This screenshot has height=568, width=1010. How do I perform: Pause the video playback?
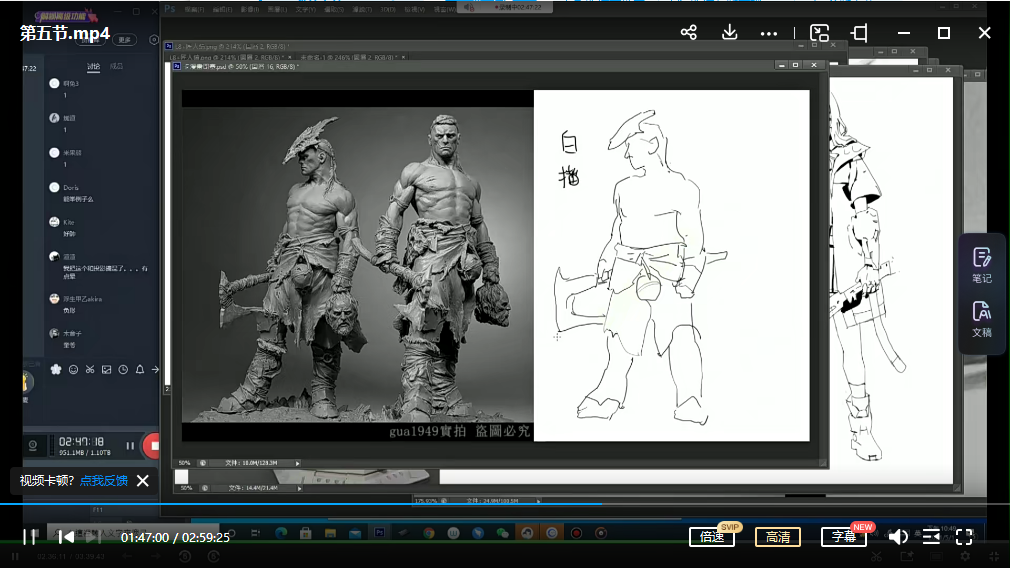[x=30, y=536]
